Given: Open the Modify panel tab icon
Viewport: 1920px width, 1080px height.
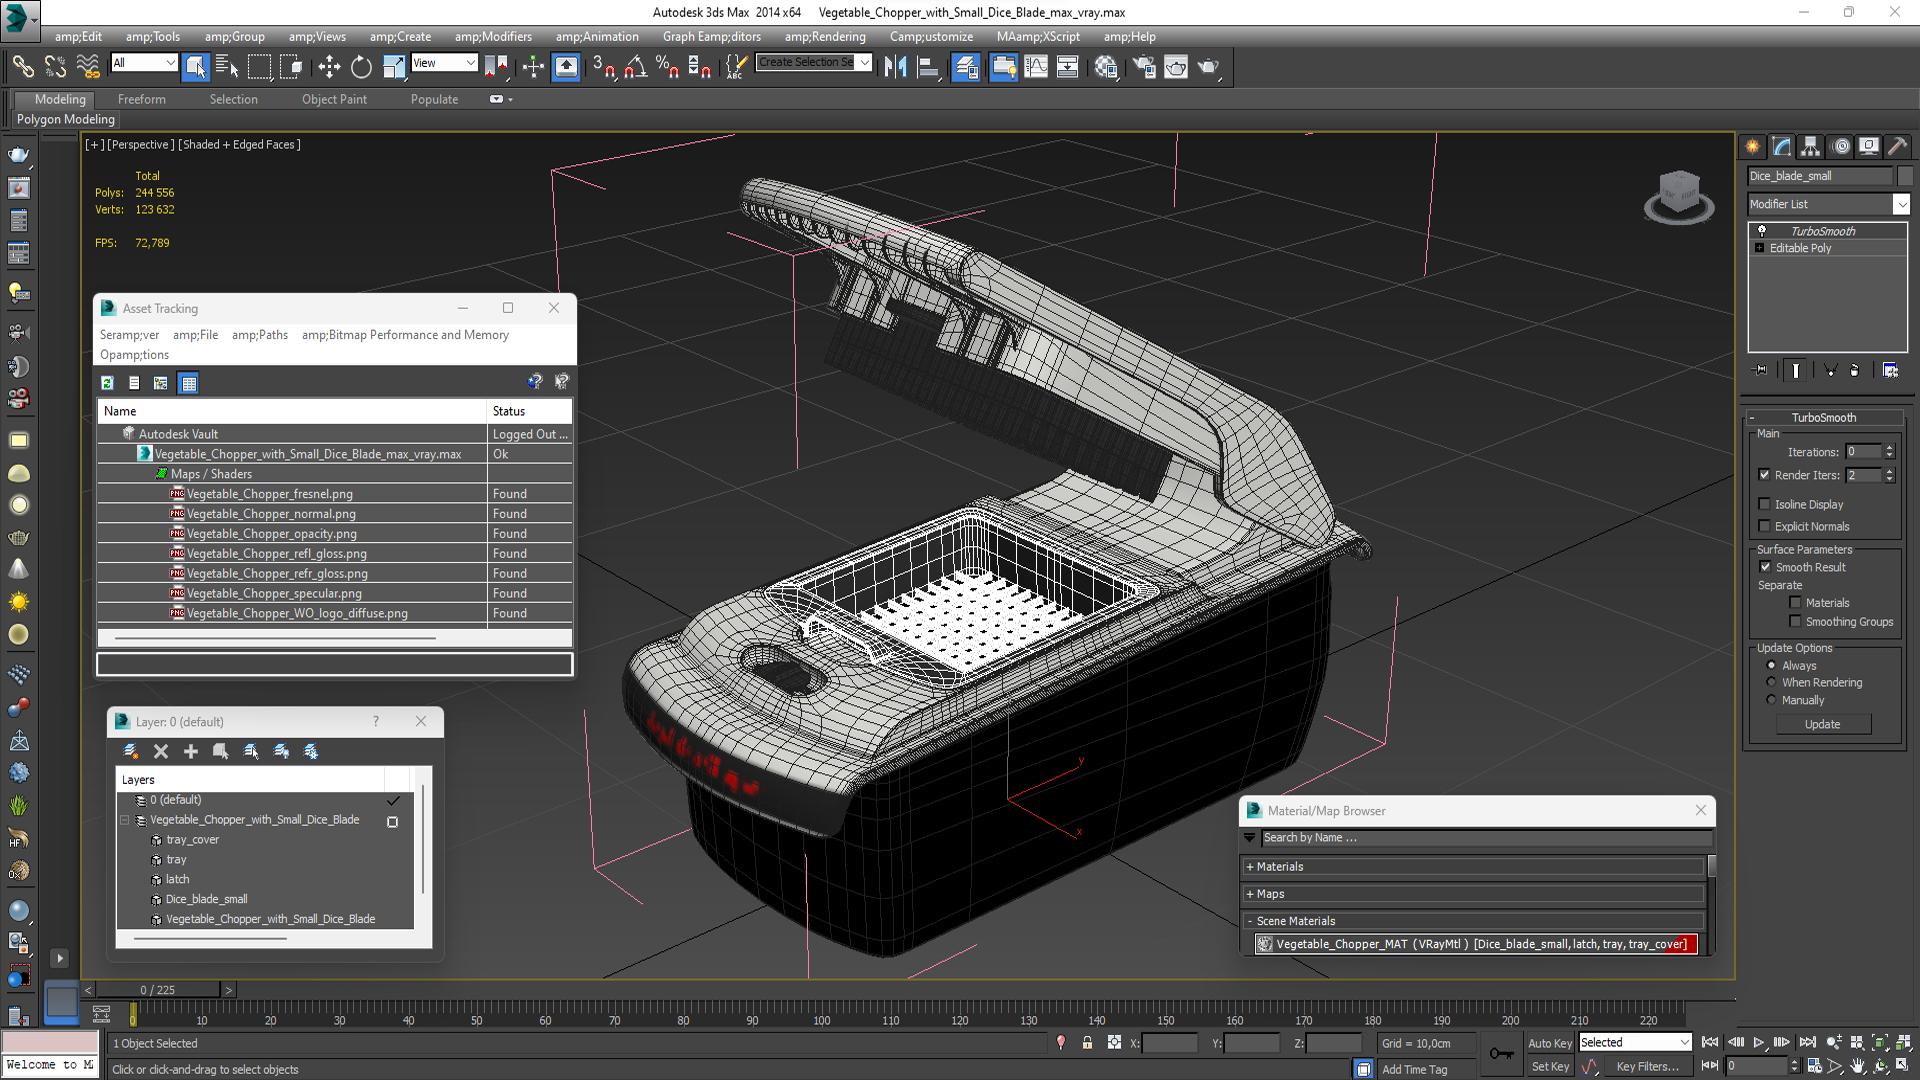Looking at the screenshot, I should pos(1781,147).
